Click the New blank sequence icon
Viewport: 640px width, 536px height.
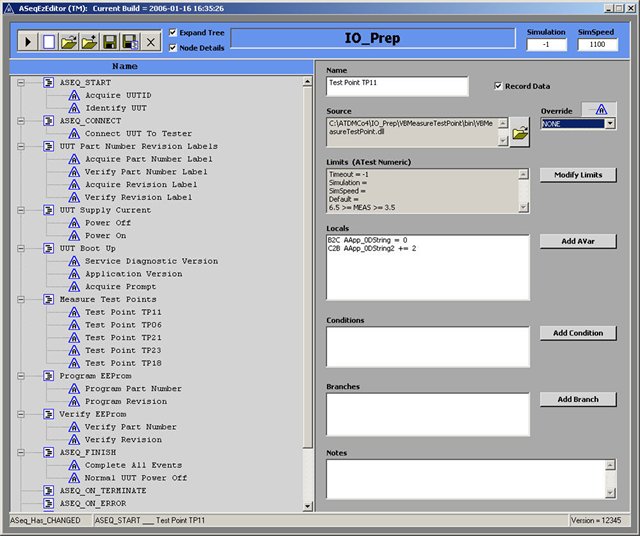tap(48, 41)
